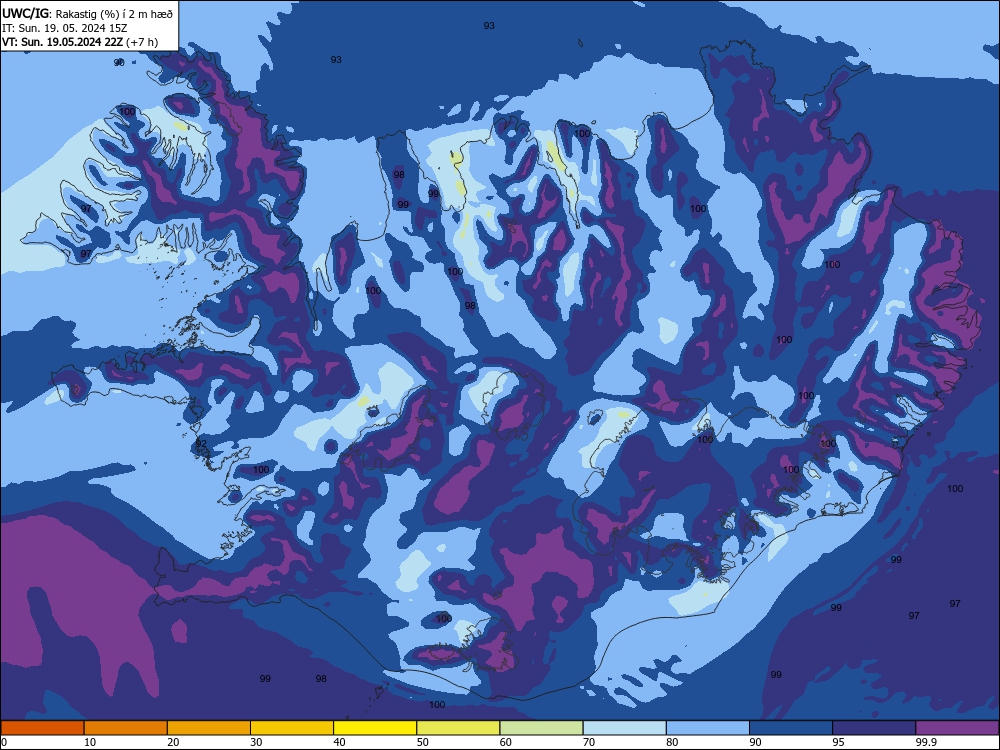The width and height of the screenshot is (1000, 750).
Task: Click the dark orange 0–10 legend swatch
Action: (x=42, y=728)
